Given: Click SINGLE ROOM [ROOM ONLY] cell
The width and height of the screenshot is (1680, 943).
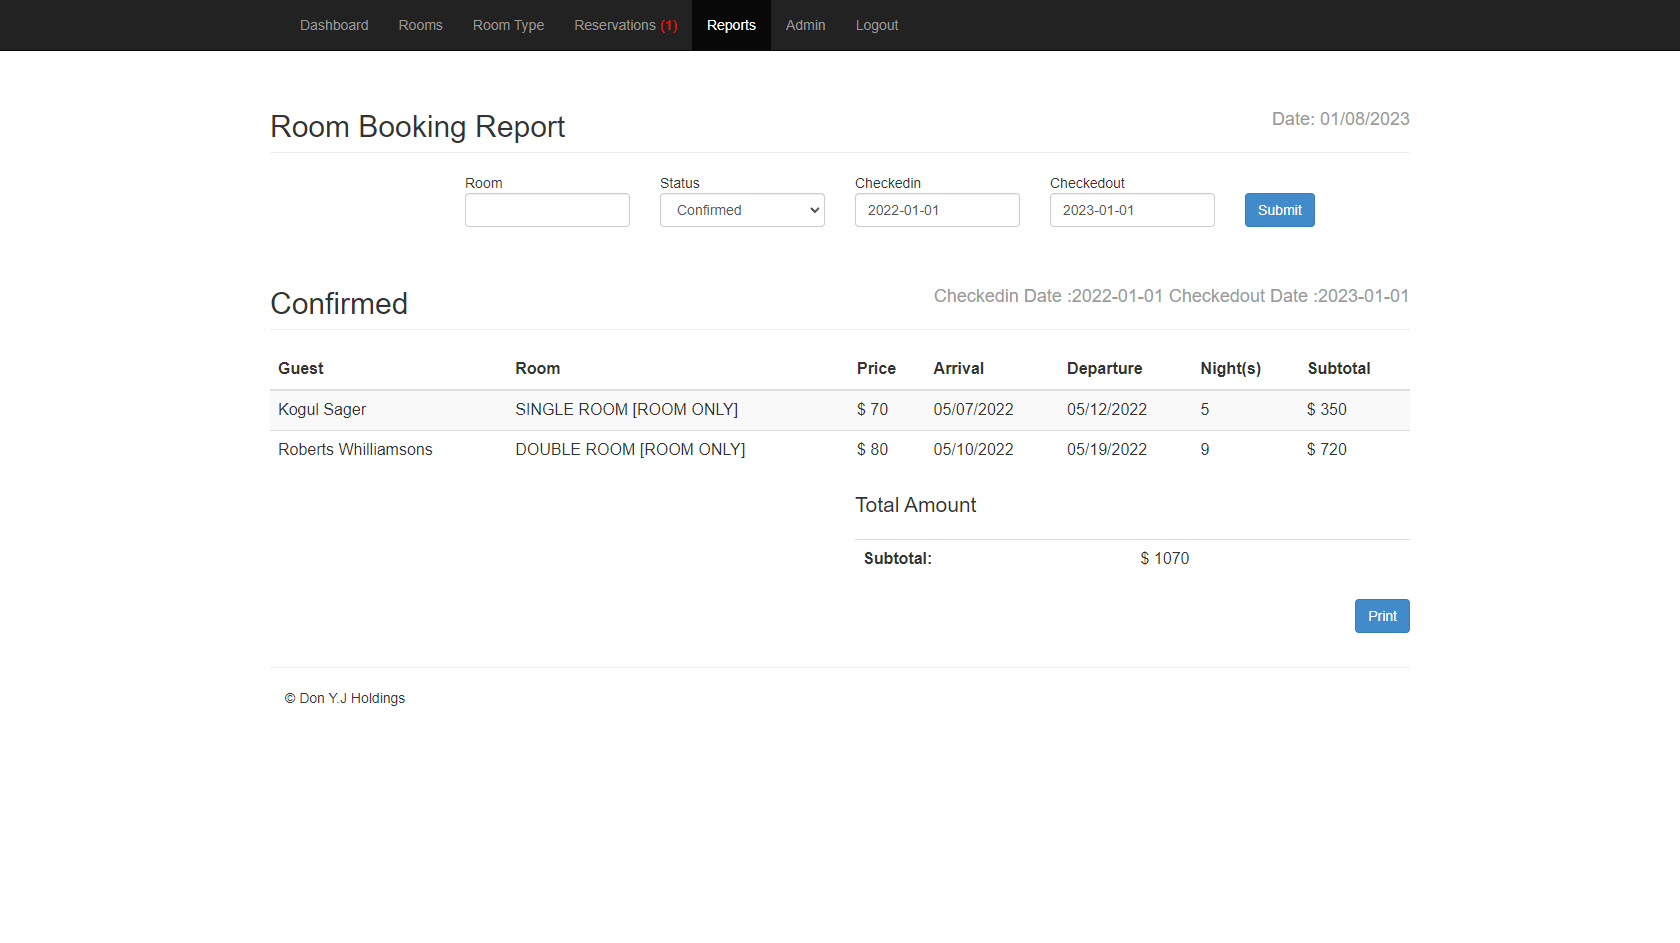Looking at the screenshot, I should tap(627, 409).
